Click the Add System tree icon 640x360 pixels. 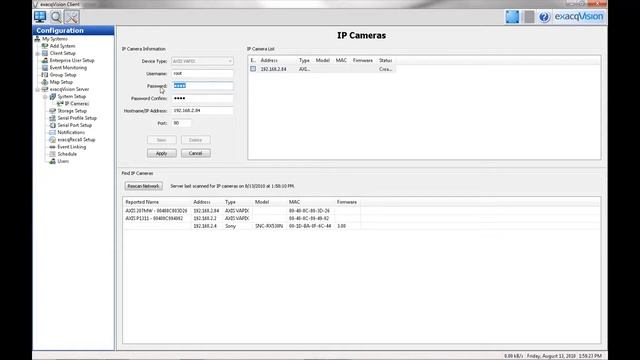45,46
